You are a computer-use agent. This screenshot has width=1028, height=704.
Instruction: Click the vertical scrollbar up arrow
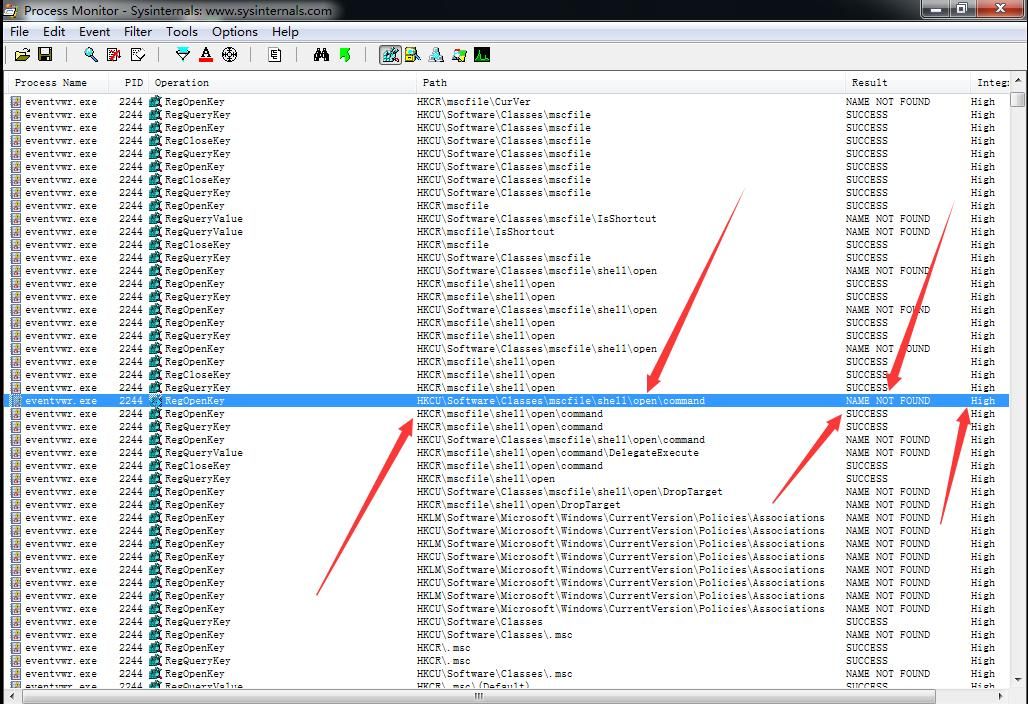[x=1018, y=81]
